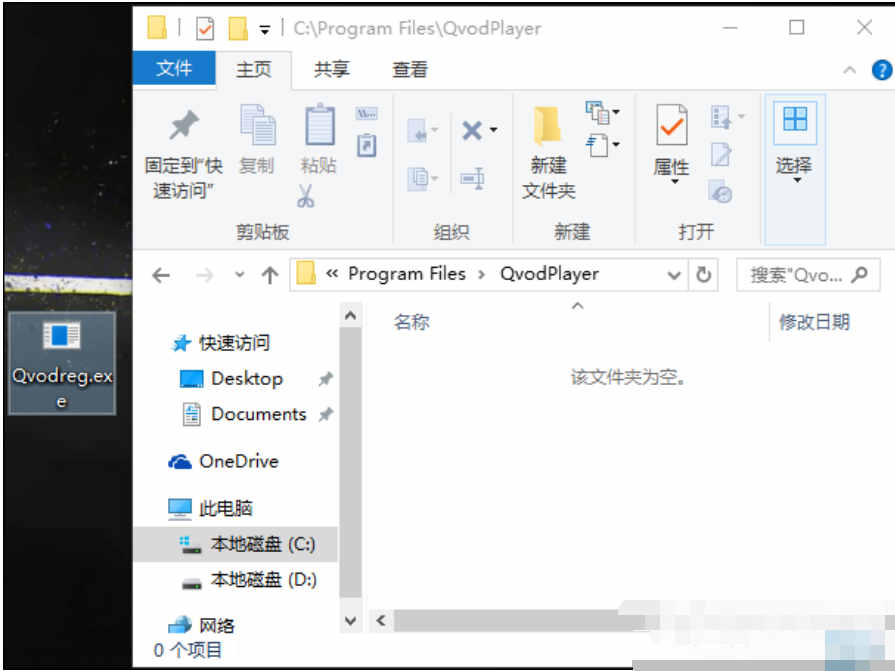Sort by 名称 column header
The width and height of the screenshot is (895, 671).
pyautogui.click(x=412, y=322)
